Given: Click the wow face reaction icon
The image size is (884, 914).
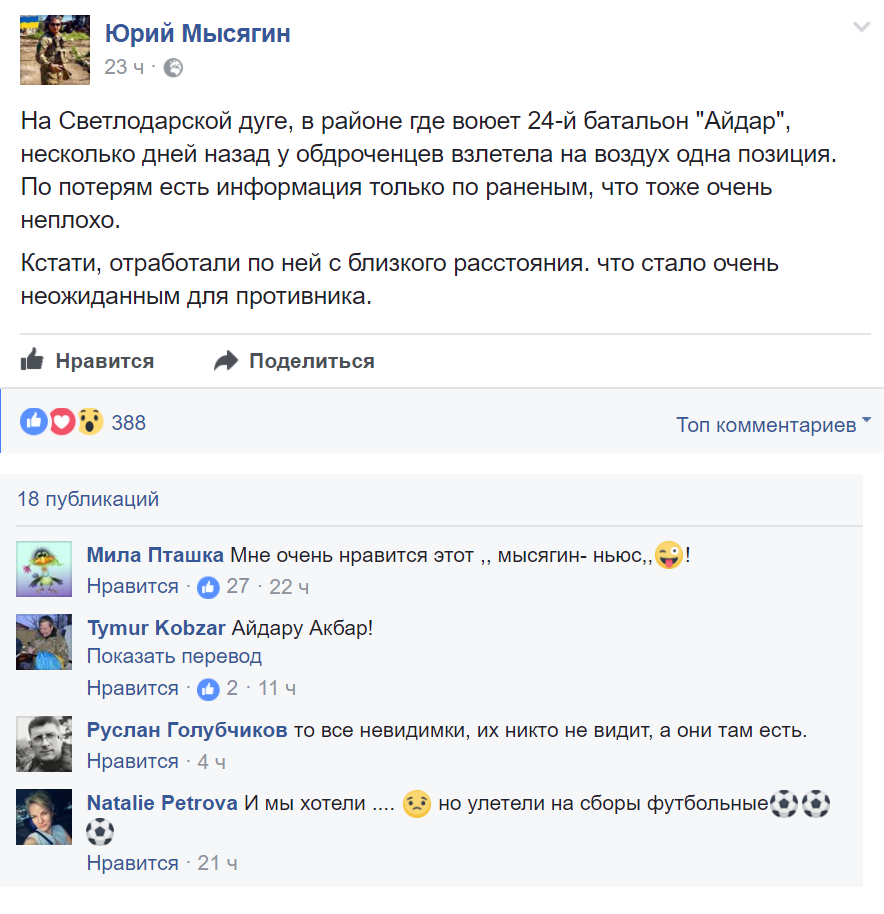Looking at the screenshot, I should coord(90,421).
